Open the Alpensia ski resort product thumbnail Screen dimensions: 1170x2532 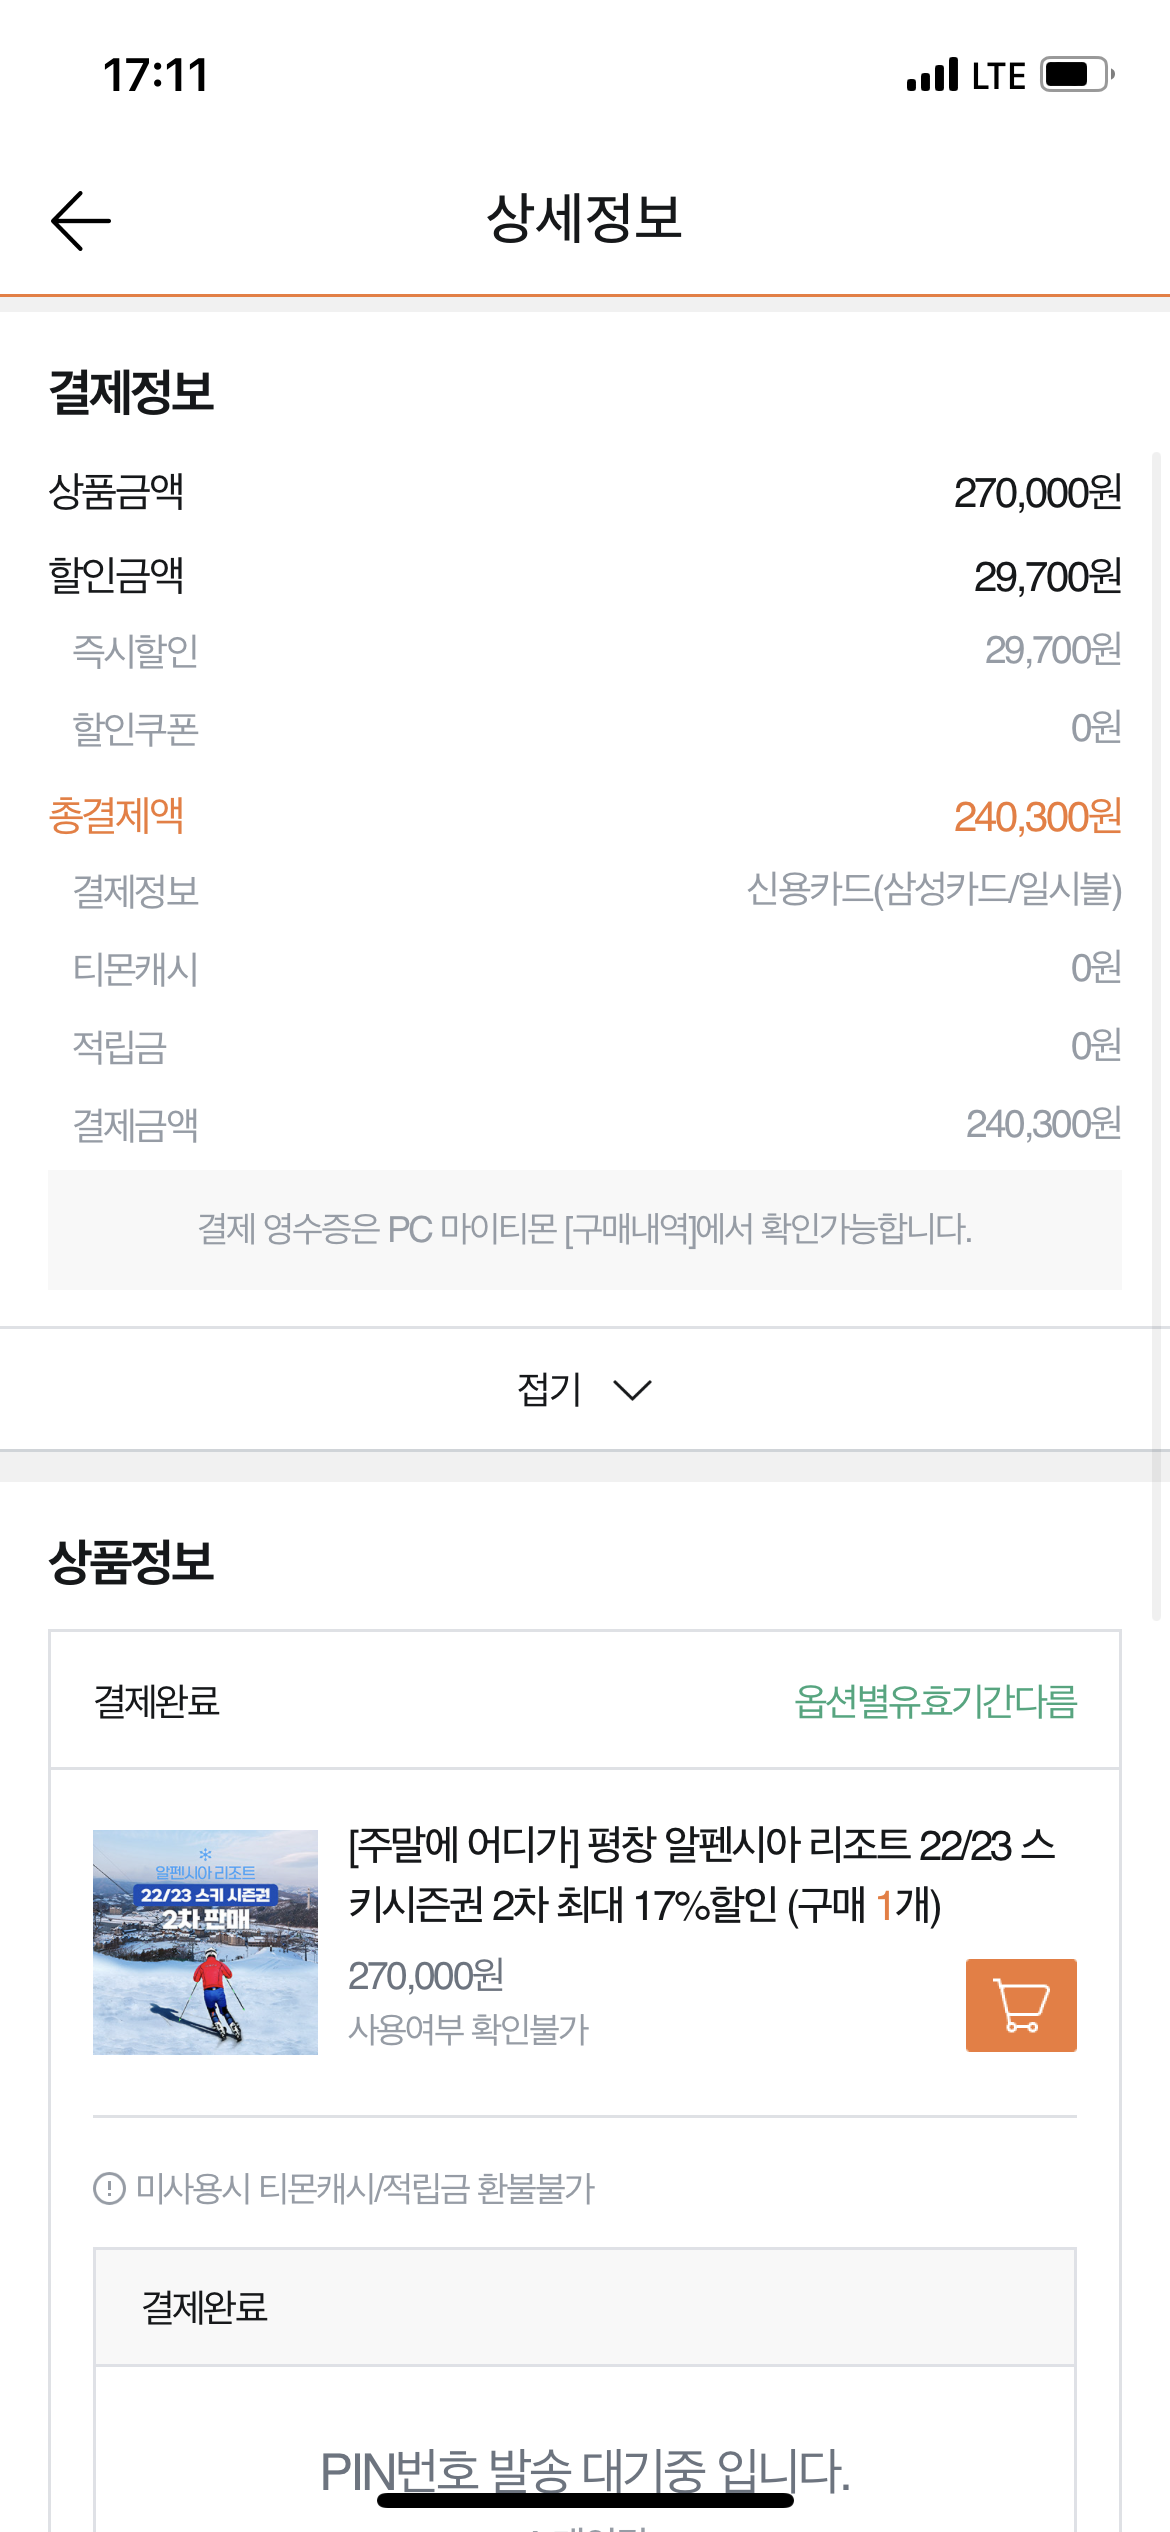(205, 1942)
